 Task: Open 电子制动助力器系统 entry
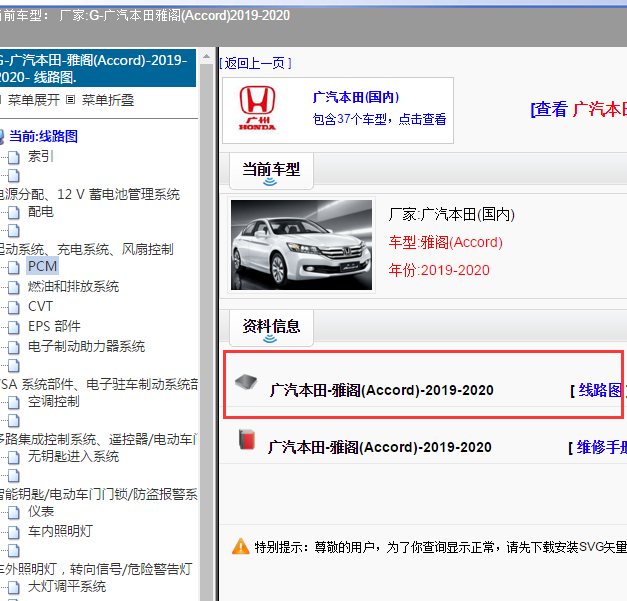(x=86, y=346)
